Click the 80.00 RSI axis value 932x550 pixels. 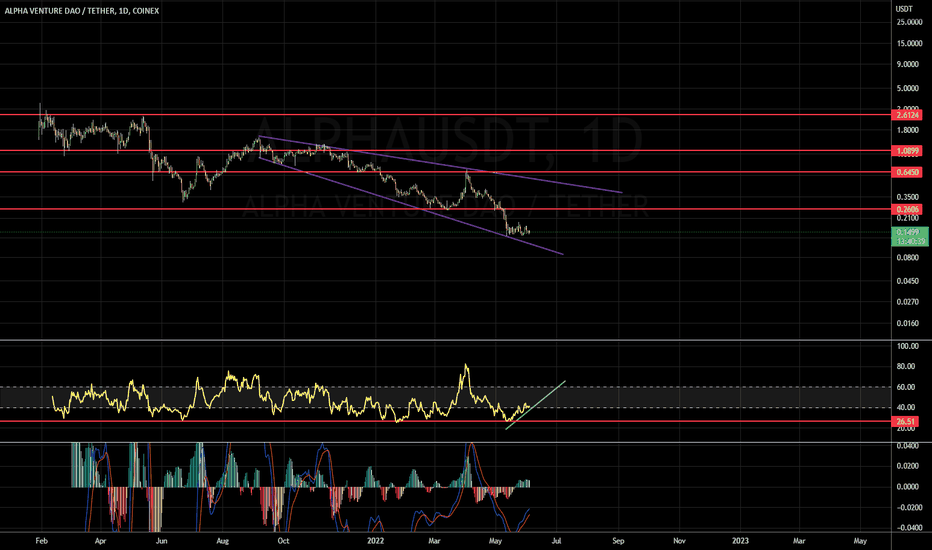[906, 366]
